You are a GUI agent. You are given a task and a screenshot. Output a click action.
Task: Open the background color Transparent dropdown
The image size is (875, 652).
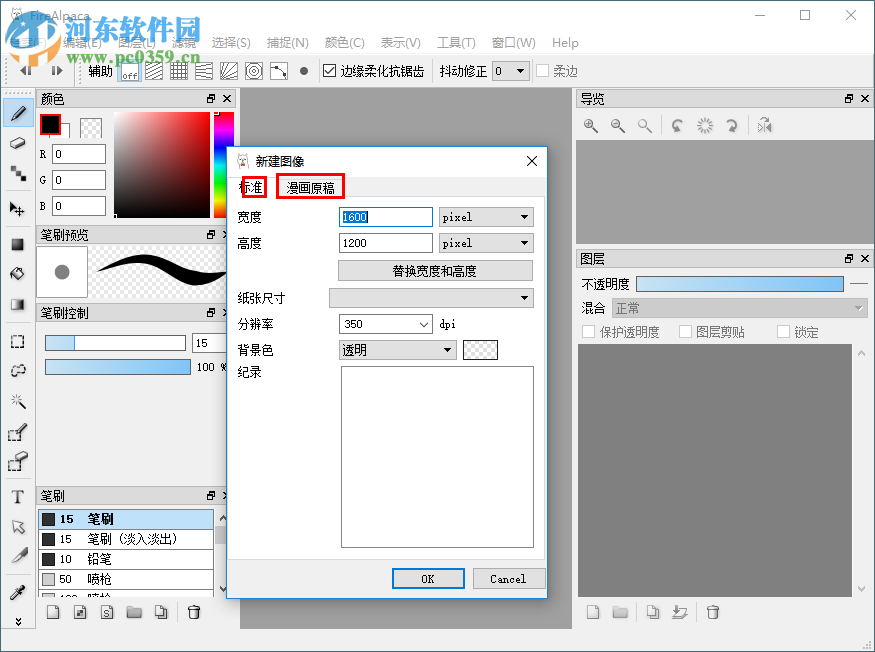coord(396,349)
